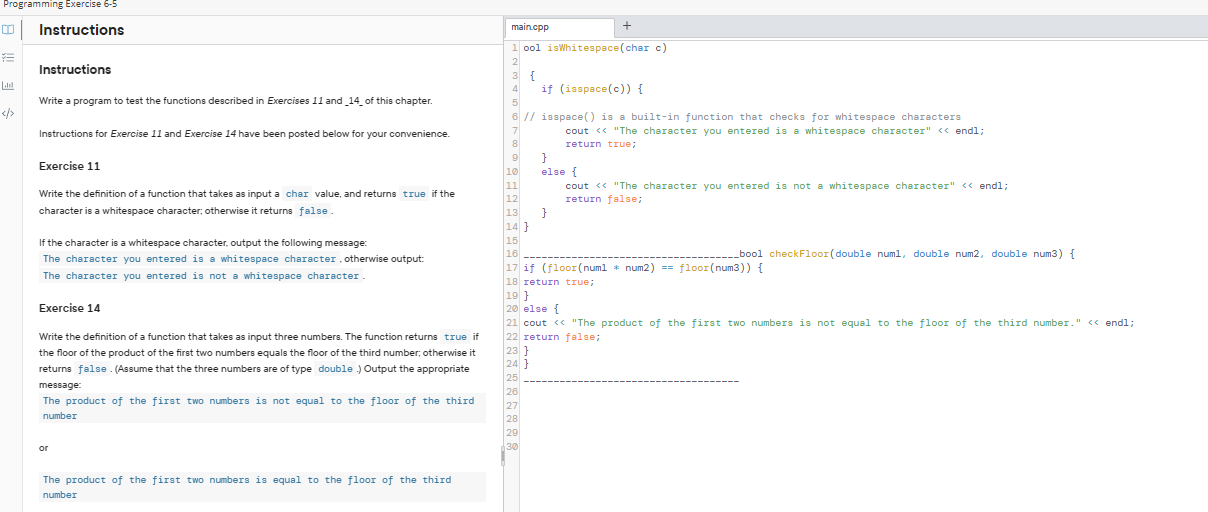Click the cout line on line 11
The height and width of the screenshot is (512, 1208).
(x=787, y=185)
